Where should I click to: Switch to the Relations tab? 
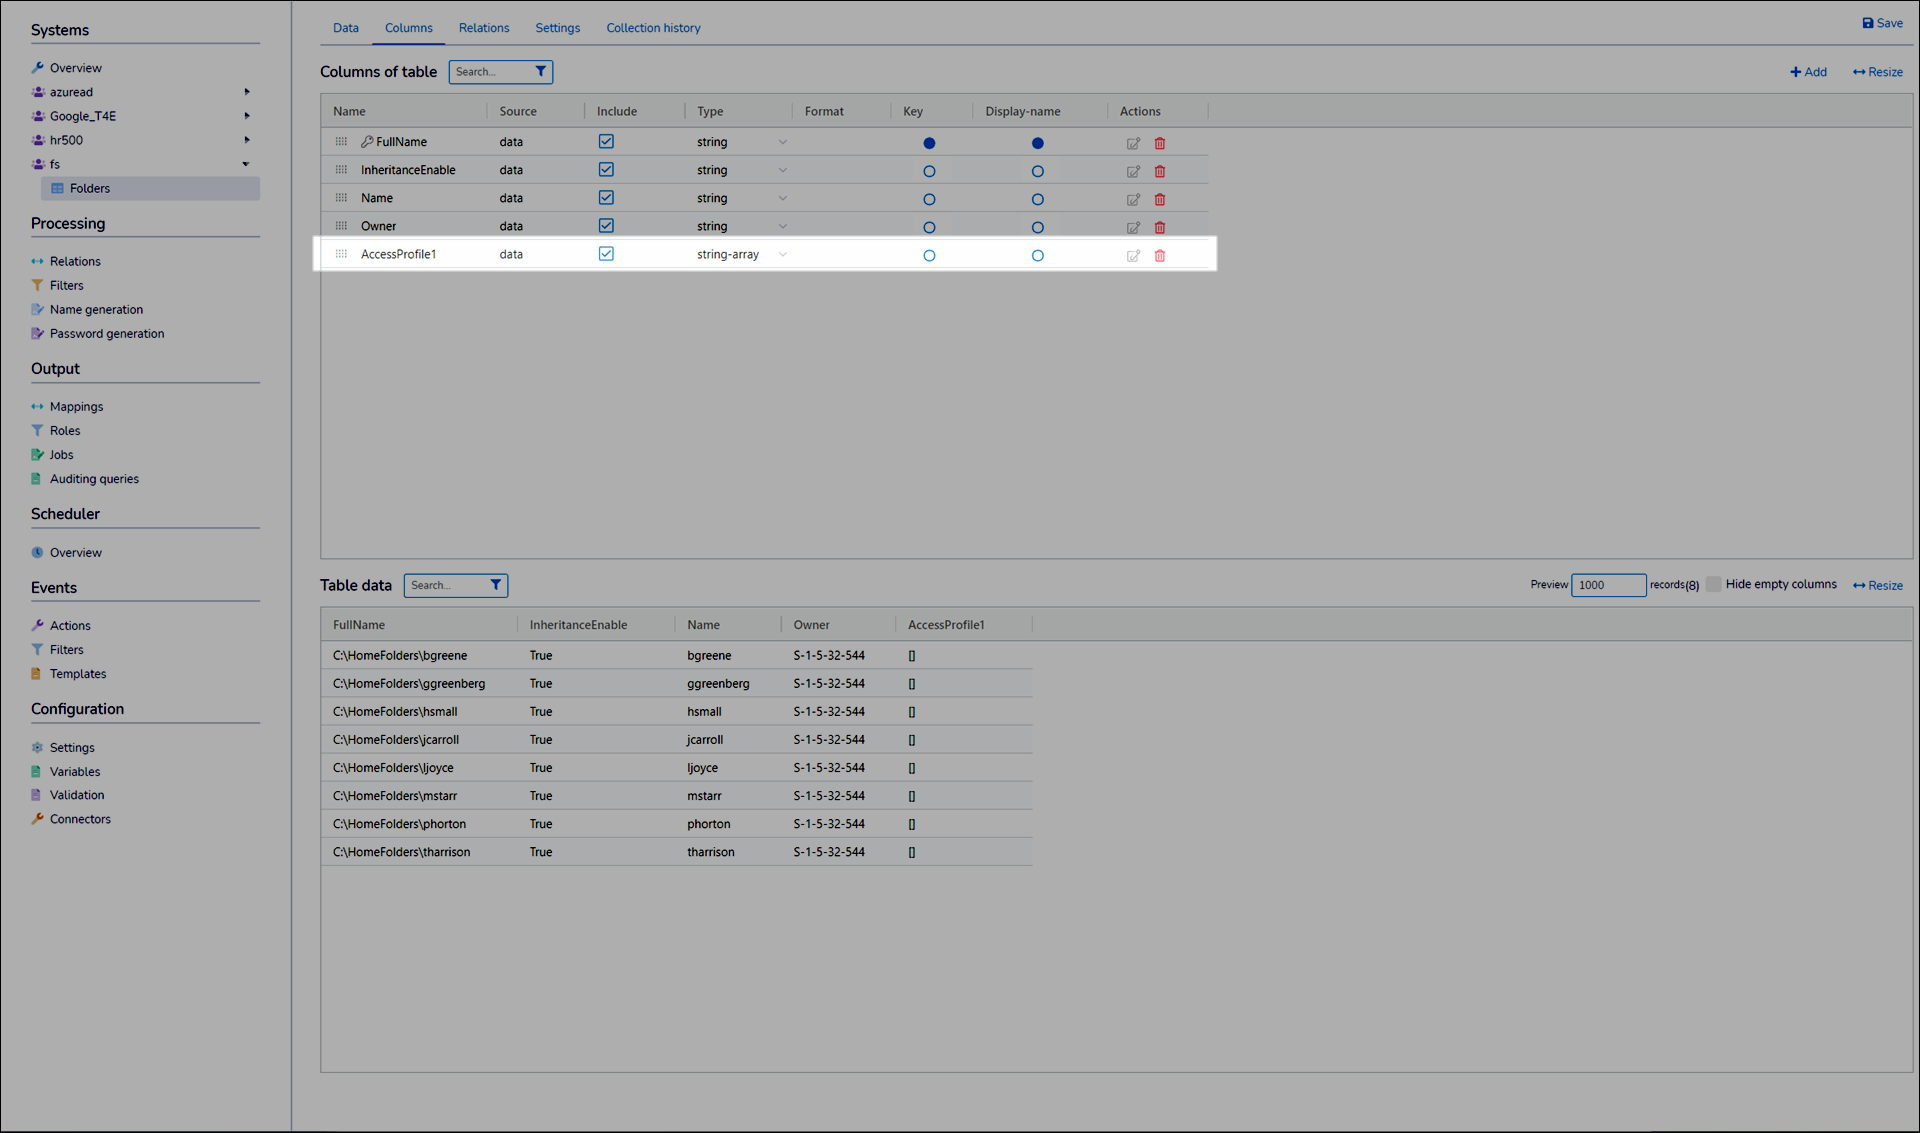484,28
